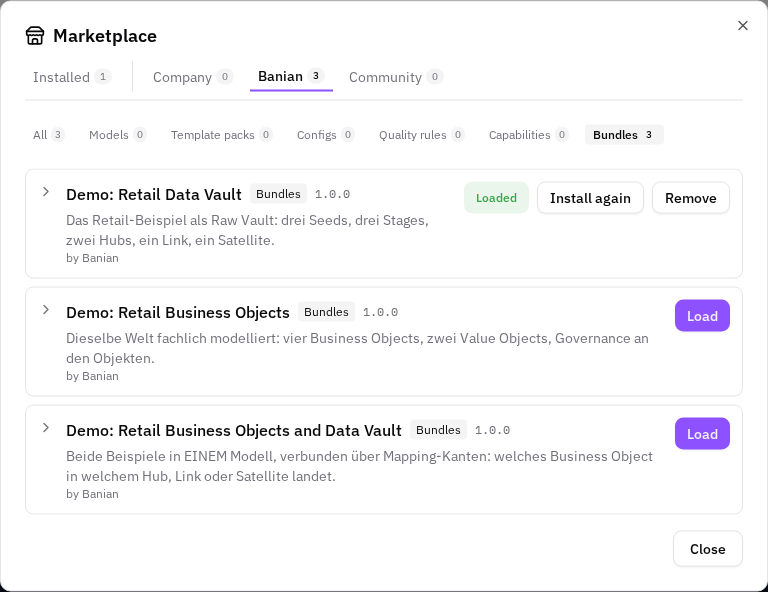This screenshot has width=768, height=592.
Task: Click the Marketplace storefront icon
Action: (x=35, y=36)
